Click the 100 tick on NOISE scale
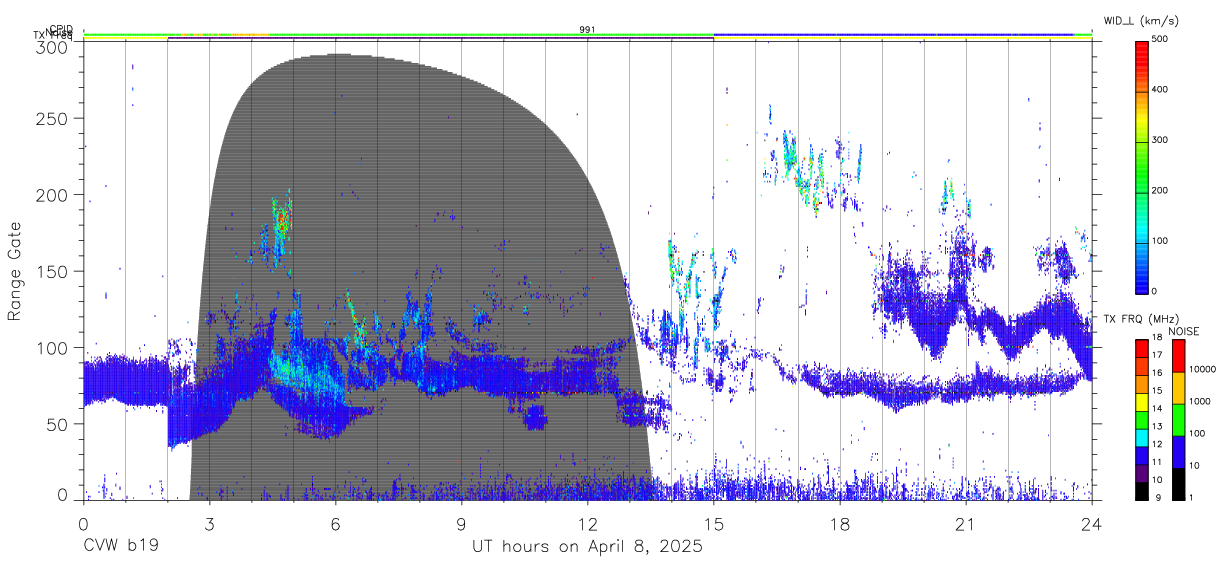 pos(1197,433)
